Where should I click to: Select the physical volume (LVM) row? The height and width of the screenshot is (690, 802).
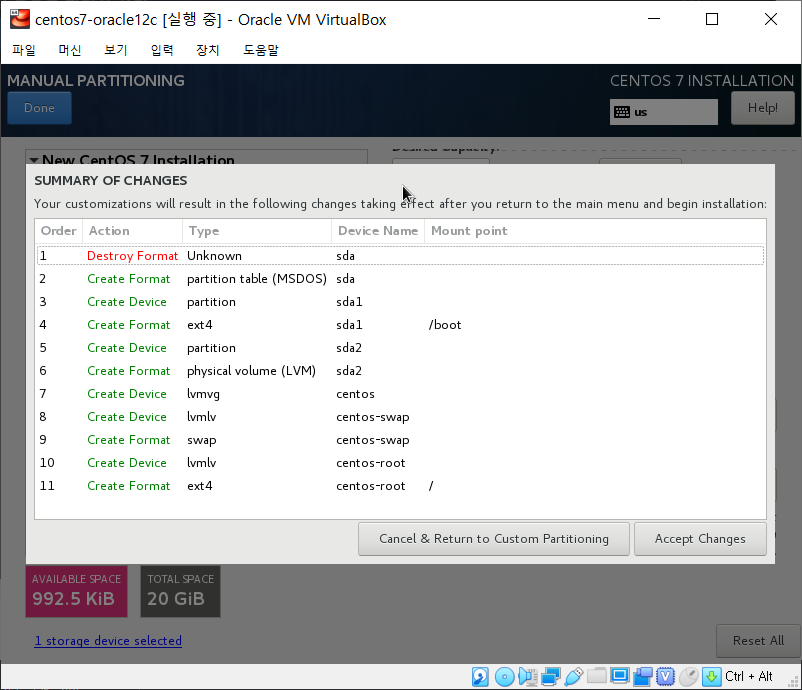(400, 371)
